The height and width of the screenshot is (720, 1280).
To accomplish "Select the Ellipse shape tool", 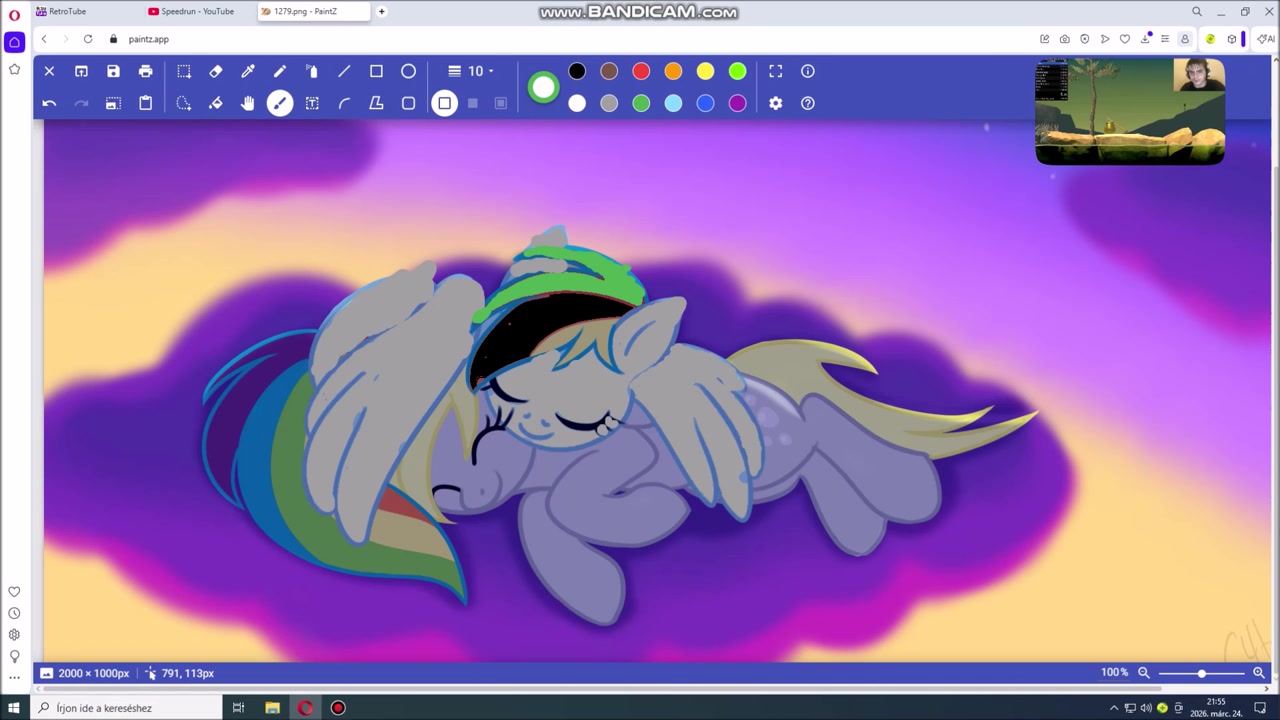I will [x=408, y=71].
